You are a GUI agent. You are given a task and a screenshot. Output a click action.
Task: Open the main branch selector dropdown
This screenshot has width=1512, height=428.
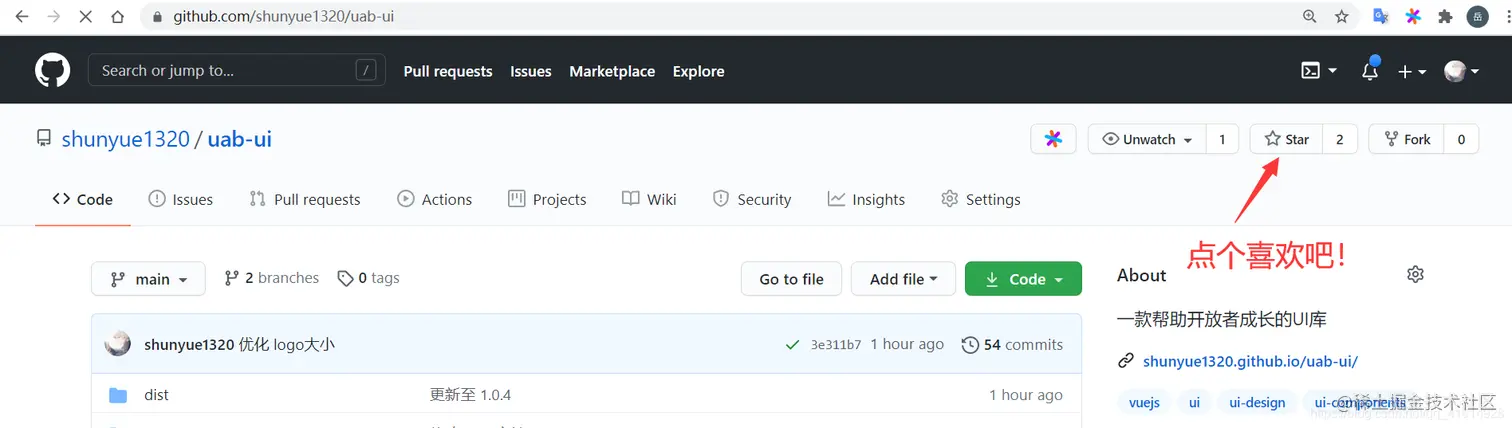148,279
